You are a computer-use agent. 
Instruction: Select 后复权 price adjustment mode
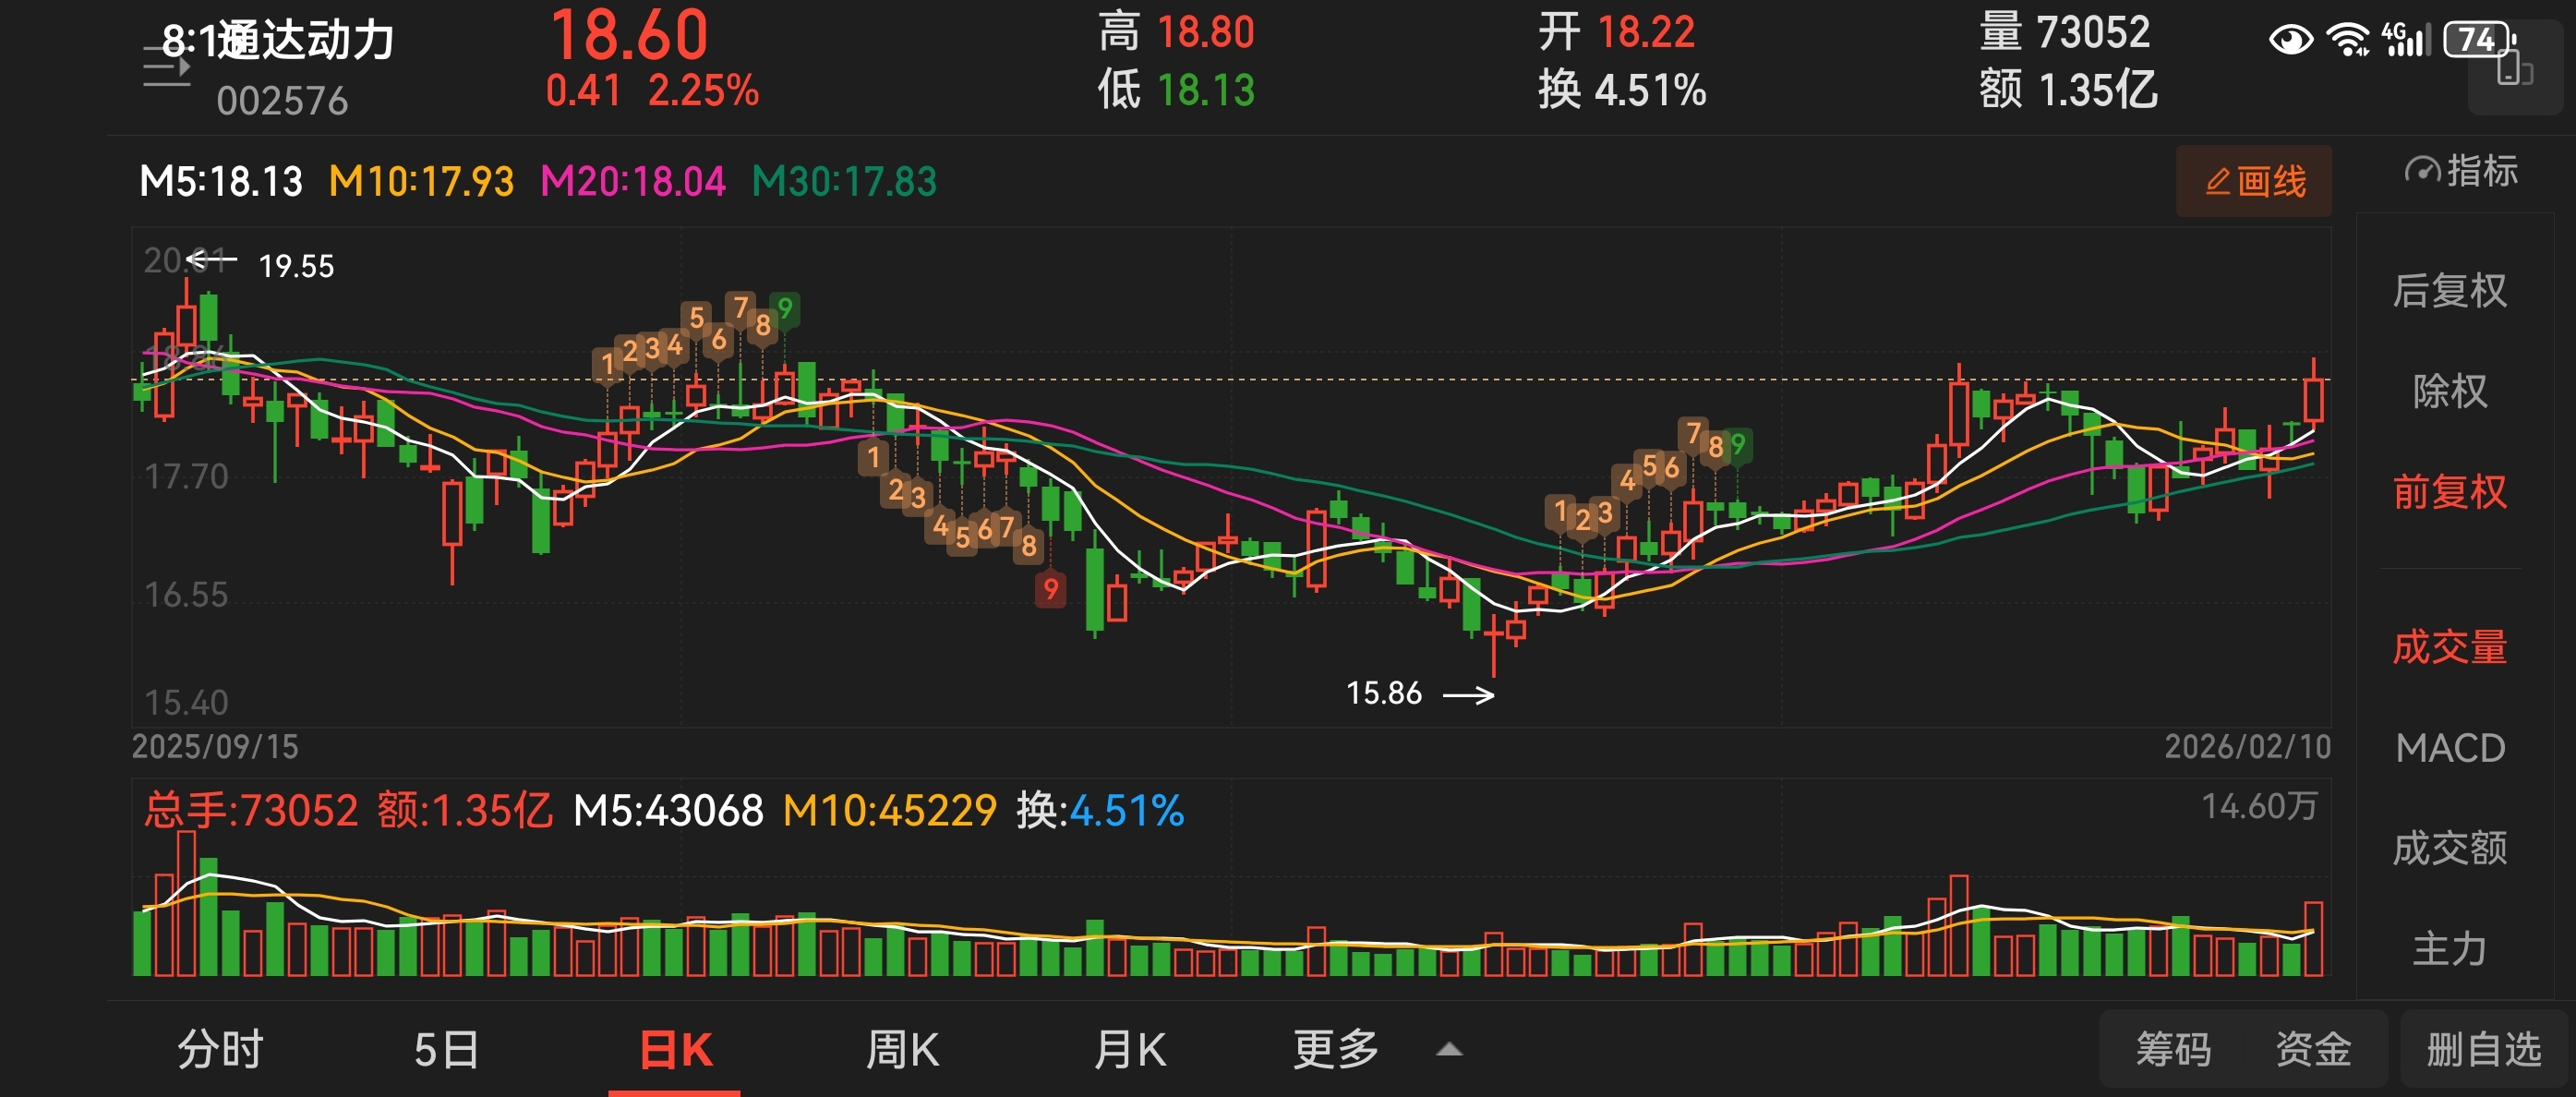tap(2449, 291)
